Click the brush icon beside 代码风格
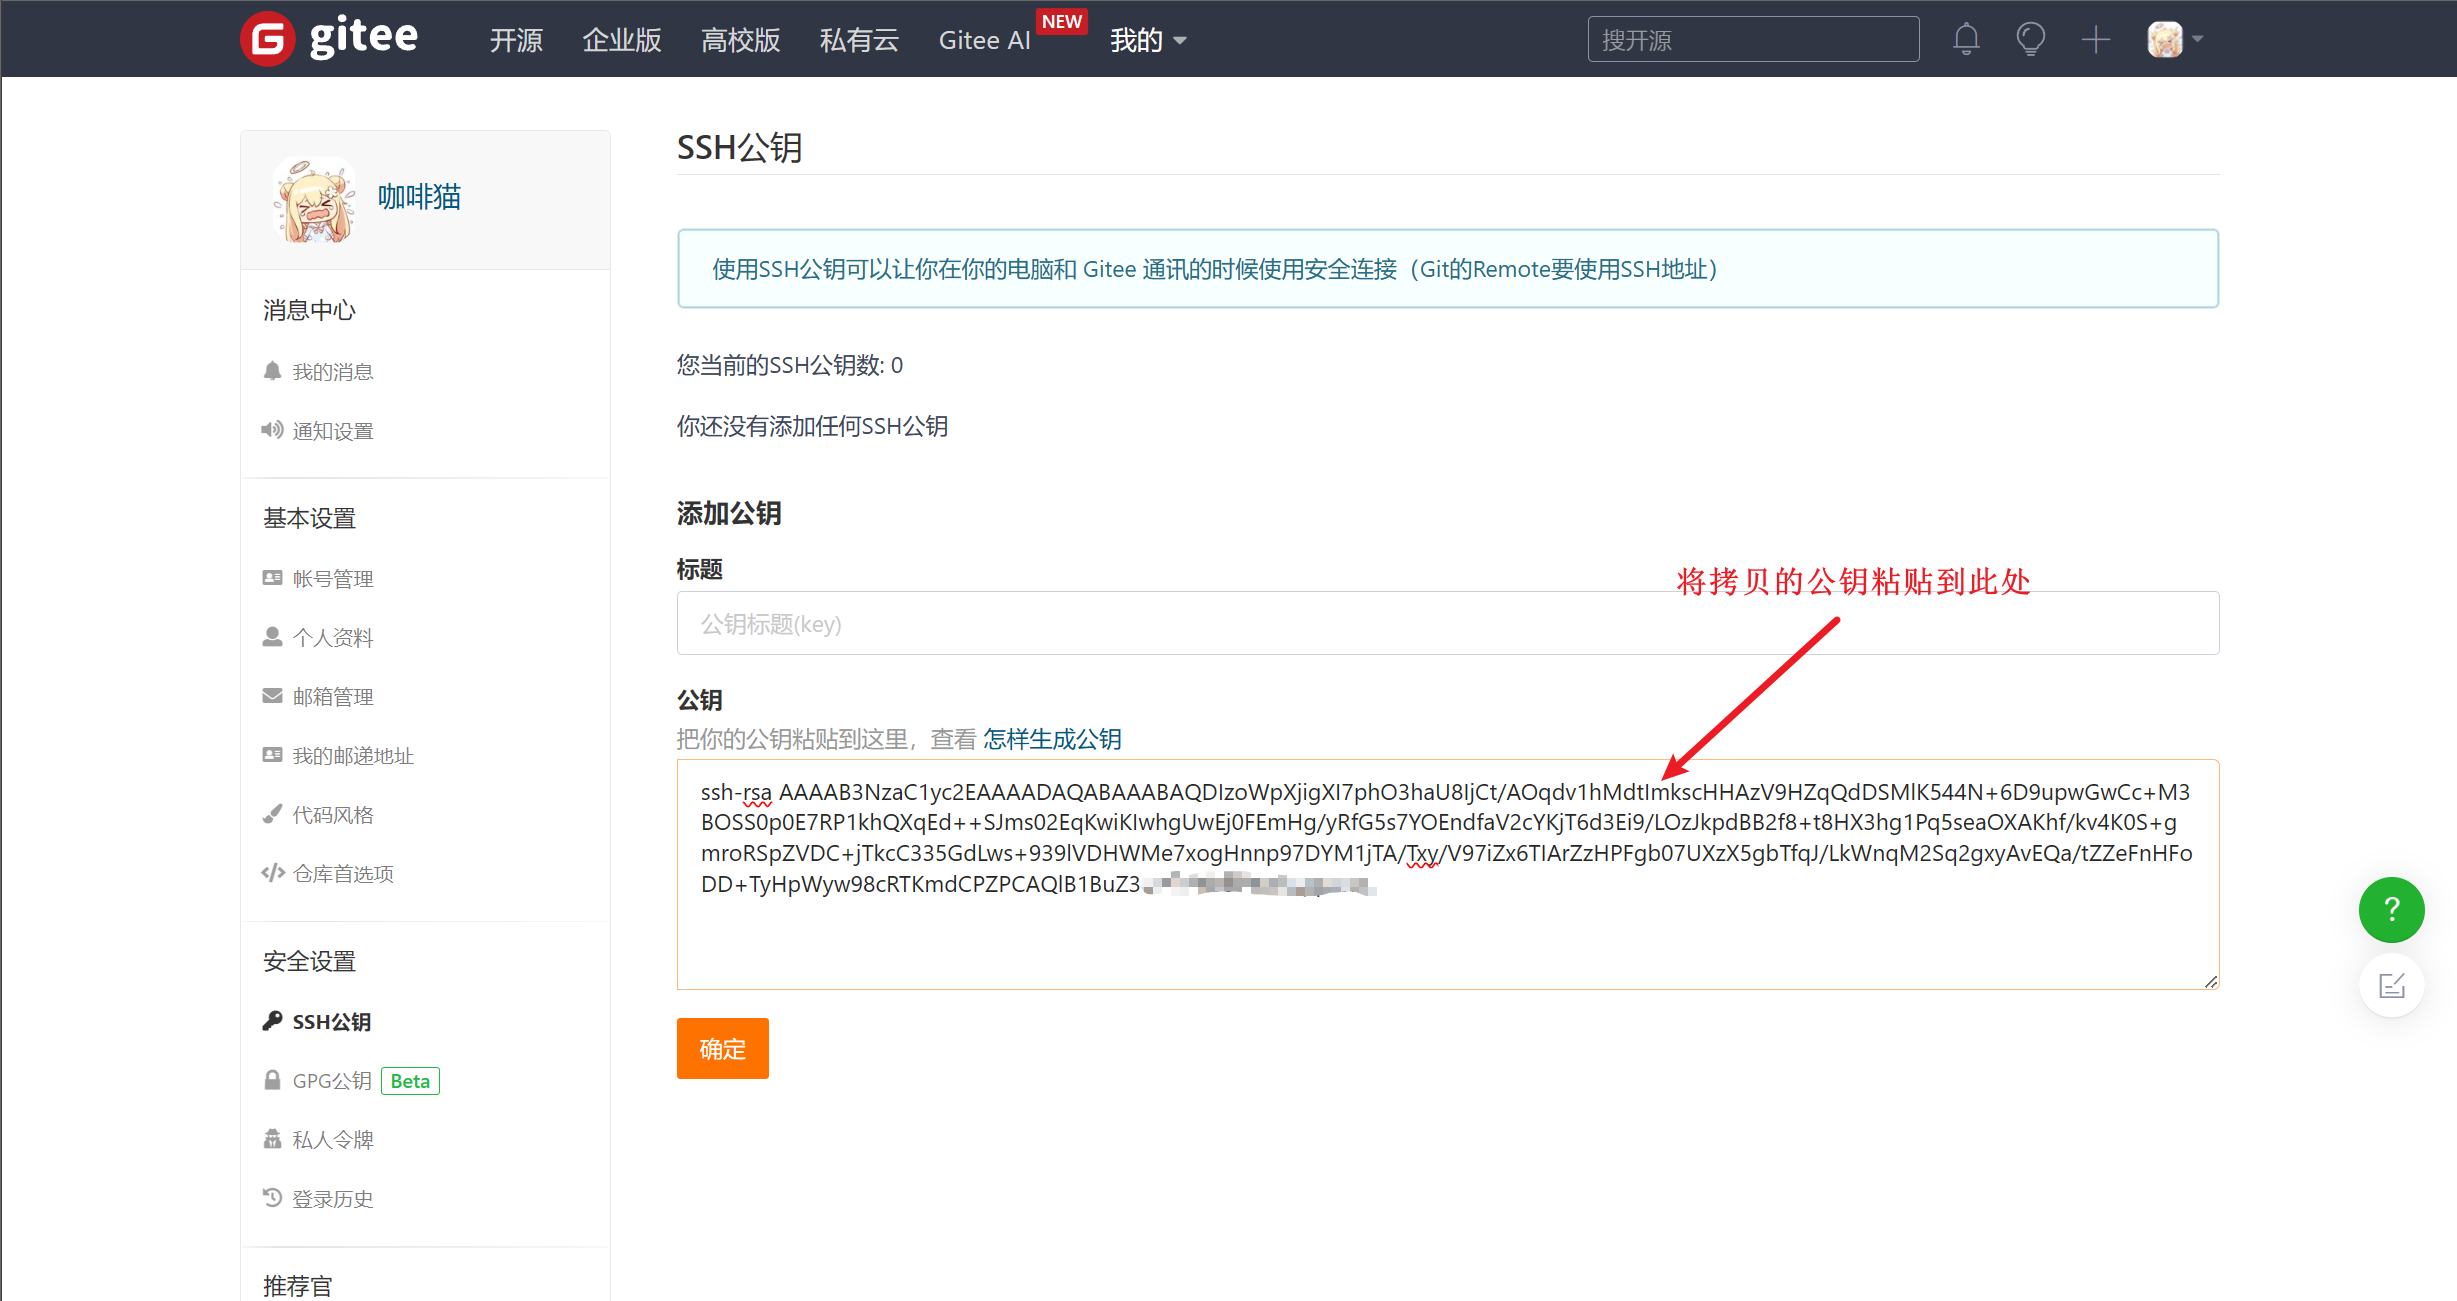This screenshot has height=1301, width=2457. click(x=272, y=814)
